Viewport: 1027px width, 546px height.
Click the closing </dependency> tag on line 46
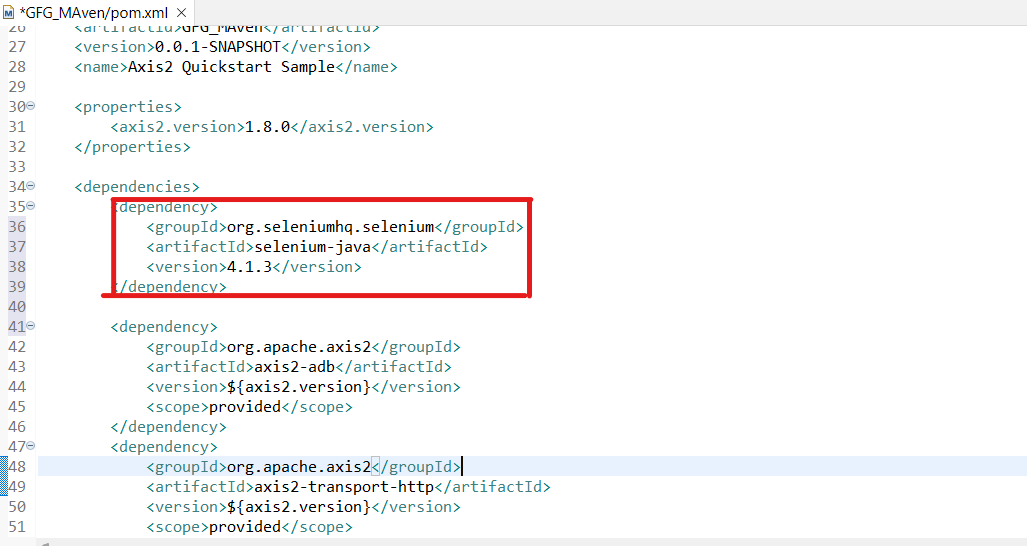[x=168, y=427]
